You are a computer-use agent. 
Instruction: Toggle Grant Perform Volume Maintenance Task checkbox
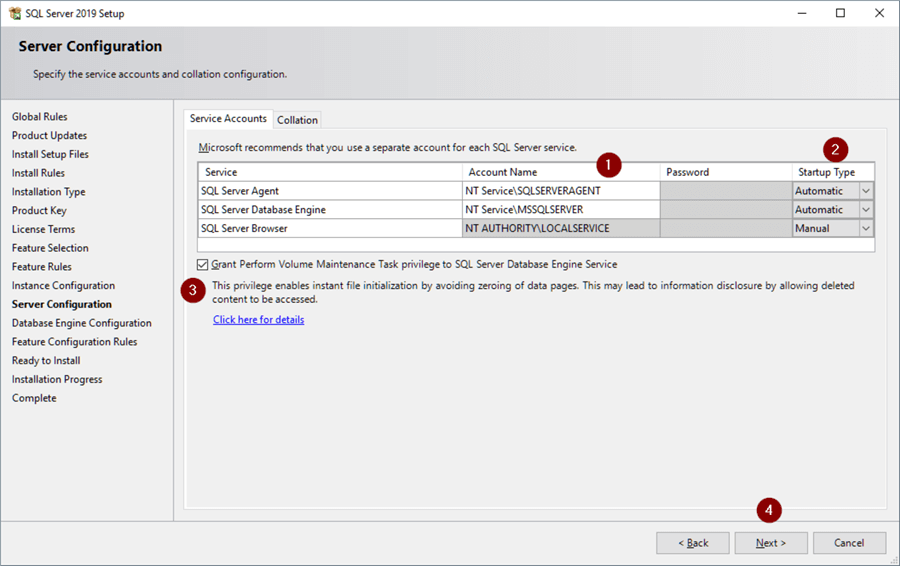pyautogui.click(x=202, y=265)
